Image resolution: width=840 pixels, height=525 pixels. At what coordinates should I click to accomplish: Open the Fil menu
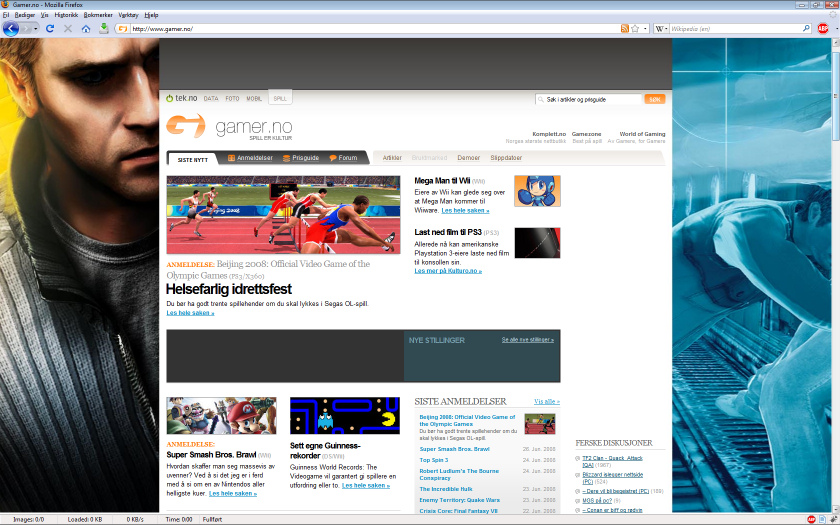tap(6, 15)
